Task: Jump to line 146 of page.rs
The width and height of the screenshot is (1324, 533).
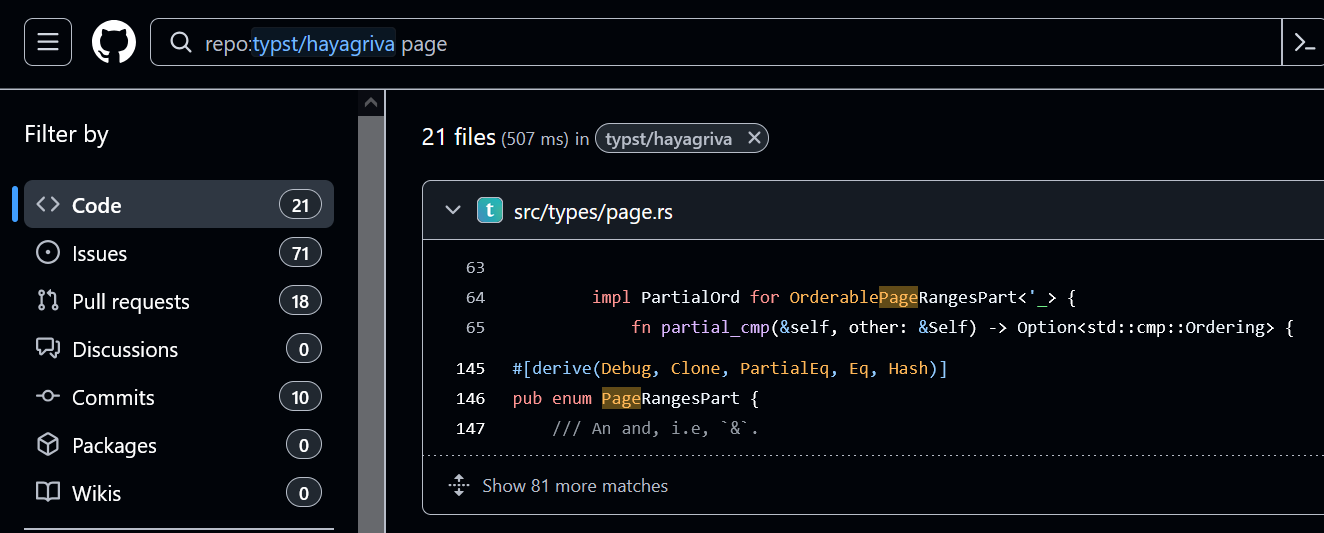Action: click(x=470, y=399)
